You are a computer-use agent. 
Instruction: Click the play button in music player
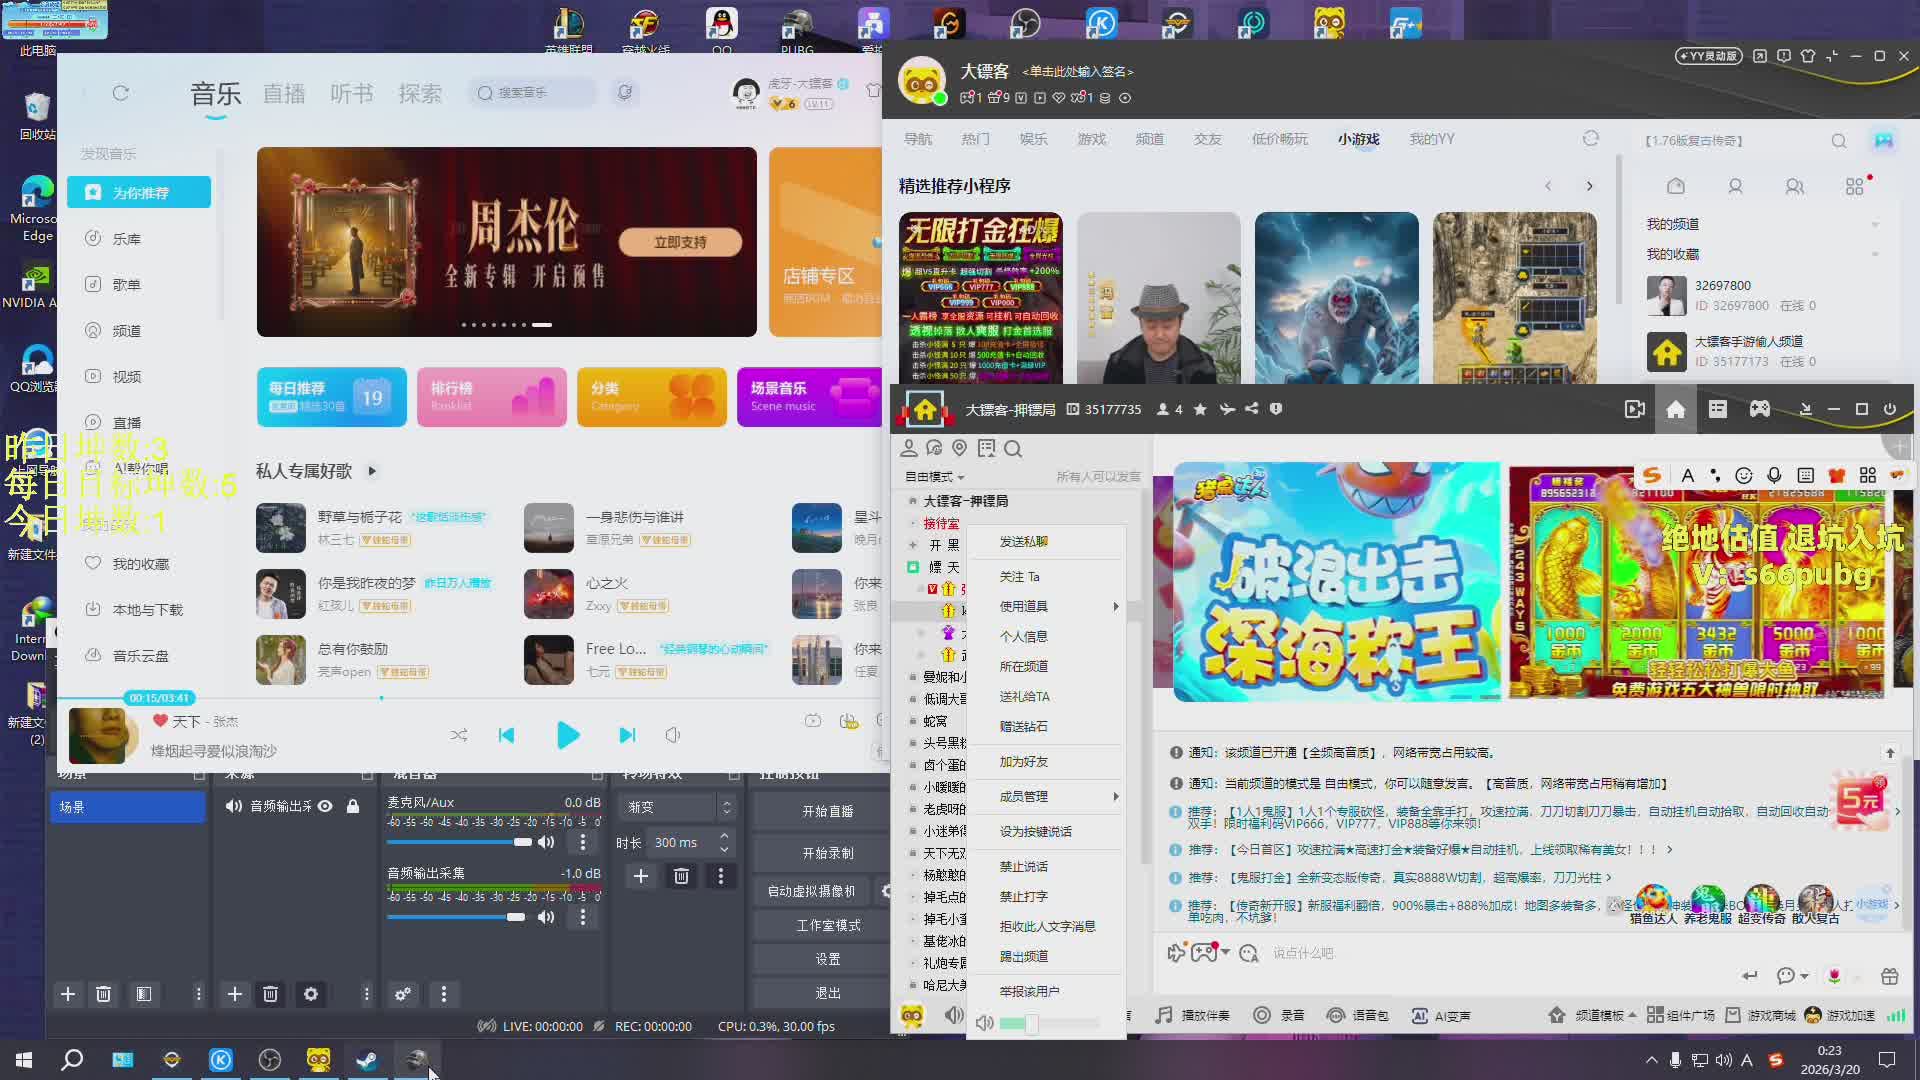point(567,736)
